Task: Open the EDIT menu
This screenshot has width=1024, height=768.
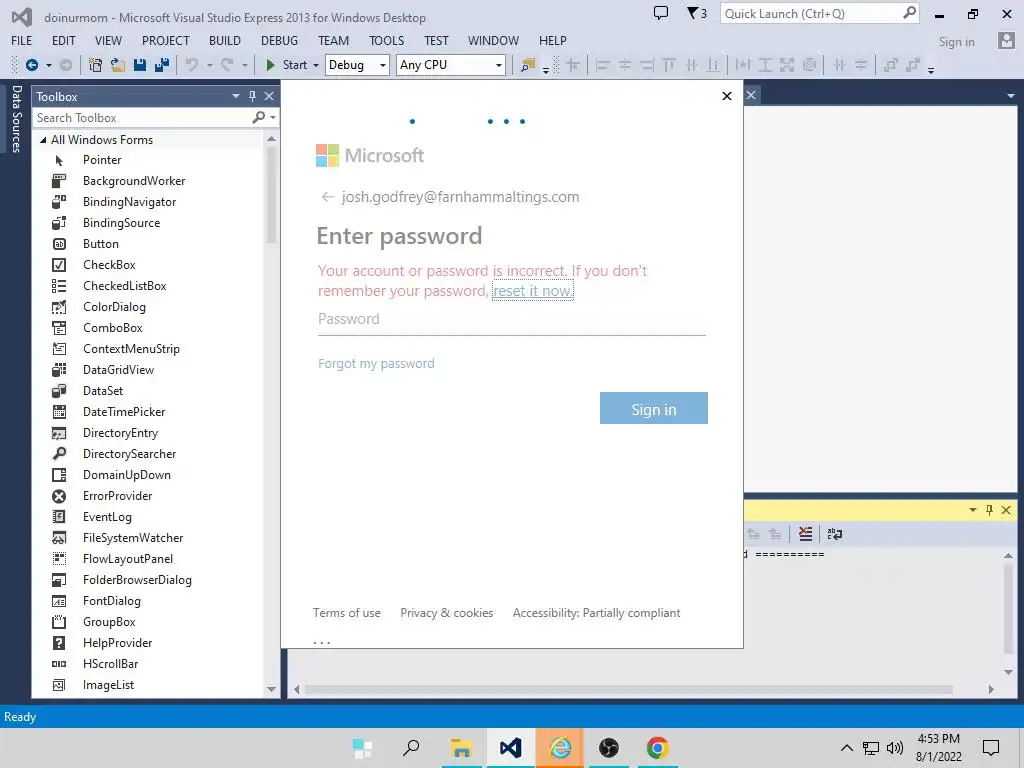Action: click(x=63, y=40)
